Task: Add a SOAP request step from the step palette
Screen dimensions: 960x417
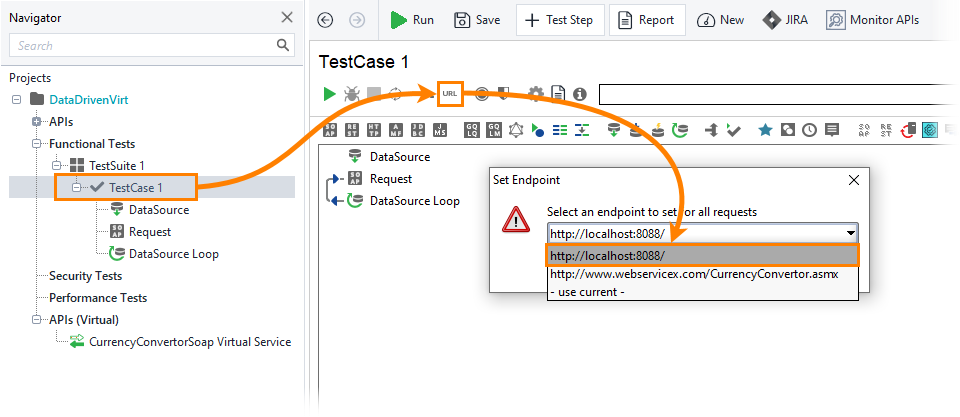Action: tap(330, 130)
